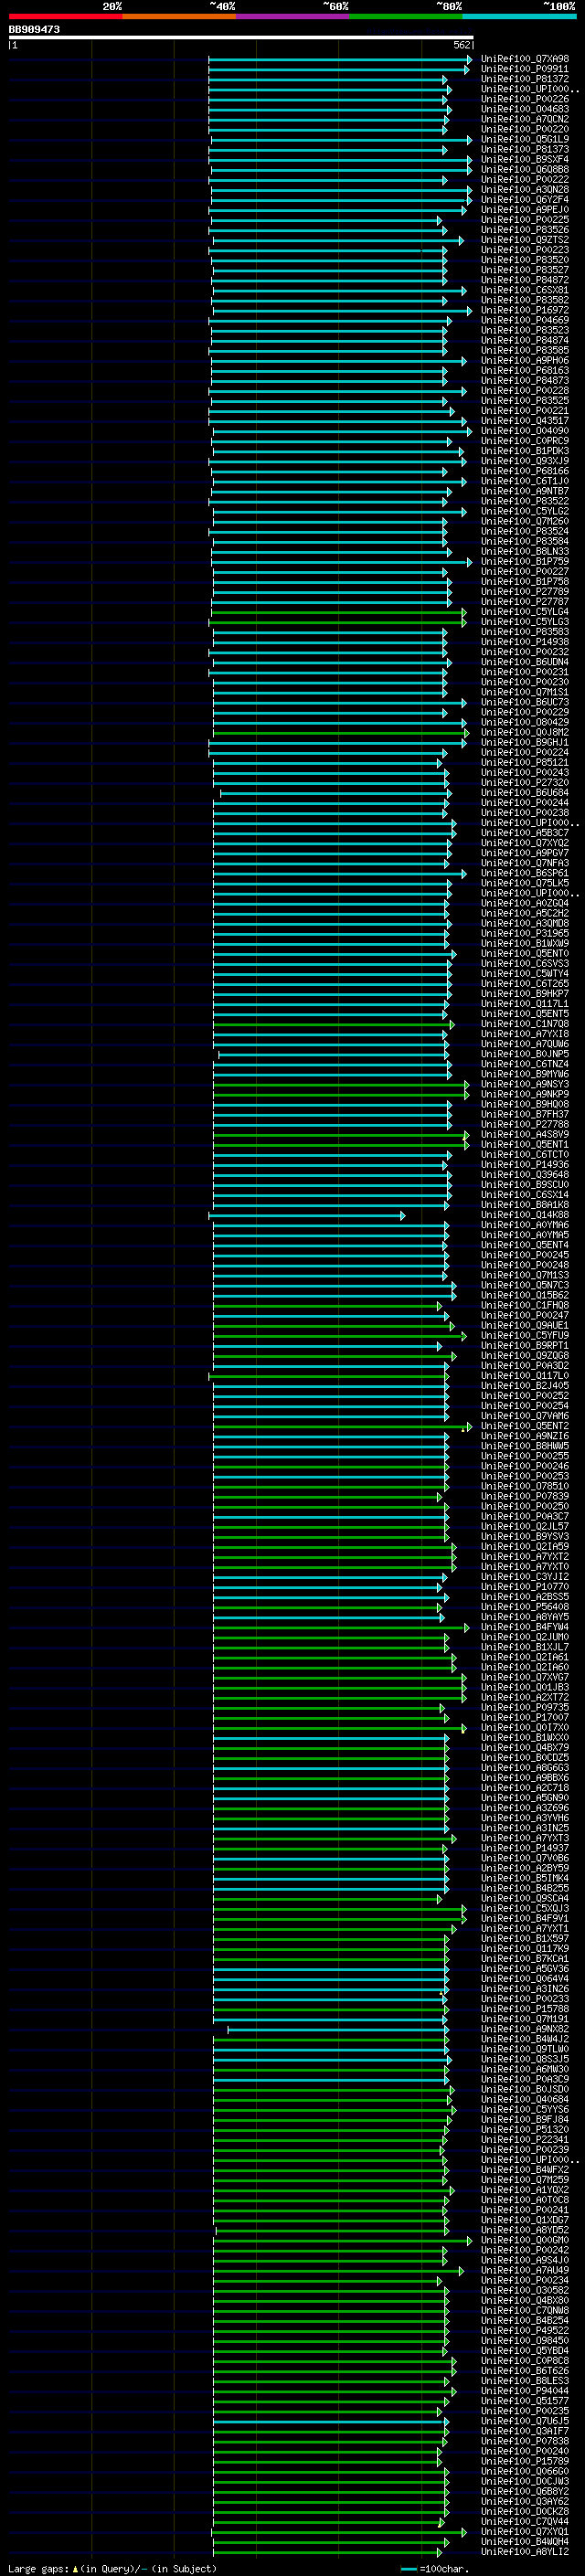Select hit label UniRef100_P16972
585x2576 pixels.
click(524, 310)
